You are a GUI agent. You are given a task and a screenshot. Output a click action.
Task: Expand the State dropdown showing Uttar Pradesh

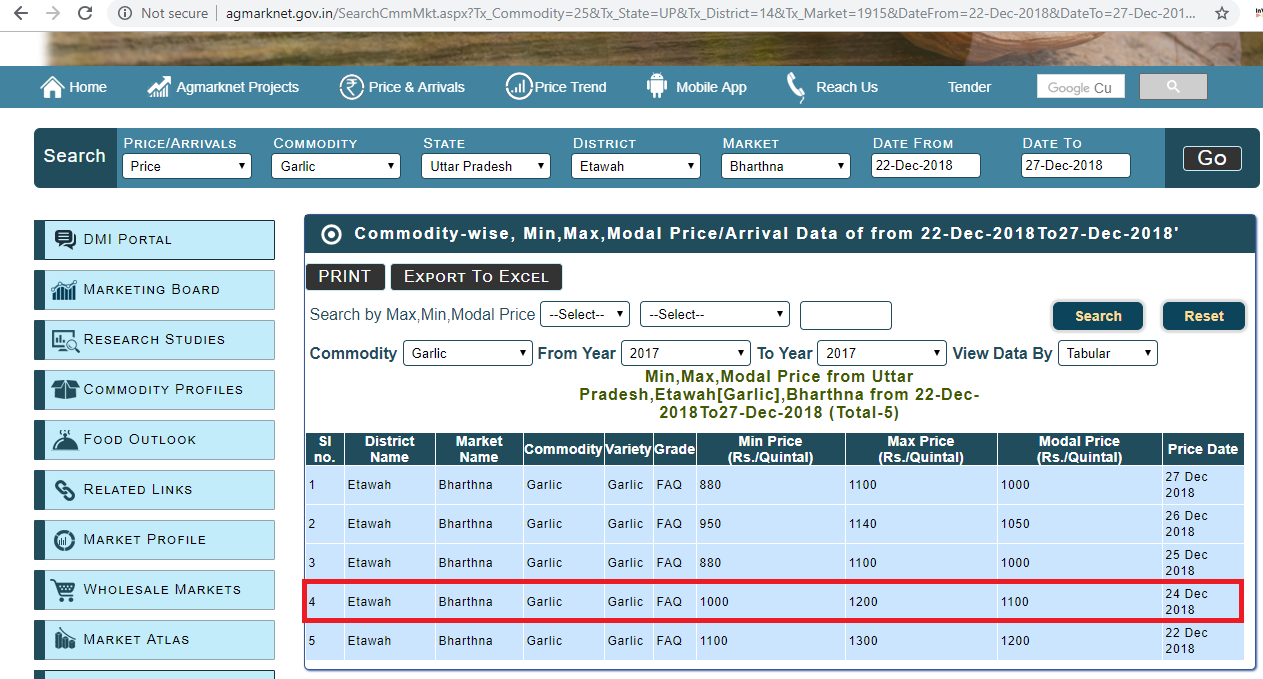[x=485, y=166]
